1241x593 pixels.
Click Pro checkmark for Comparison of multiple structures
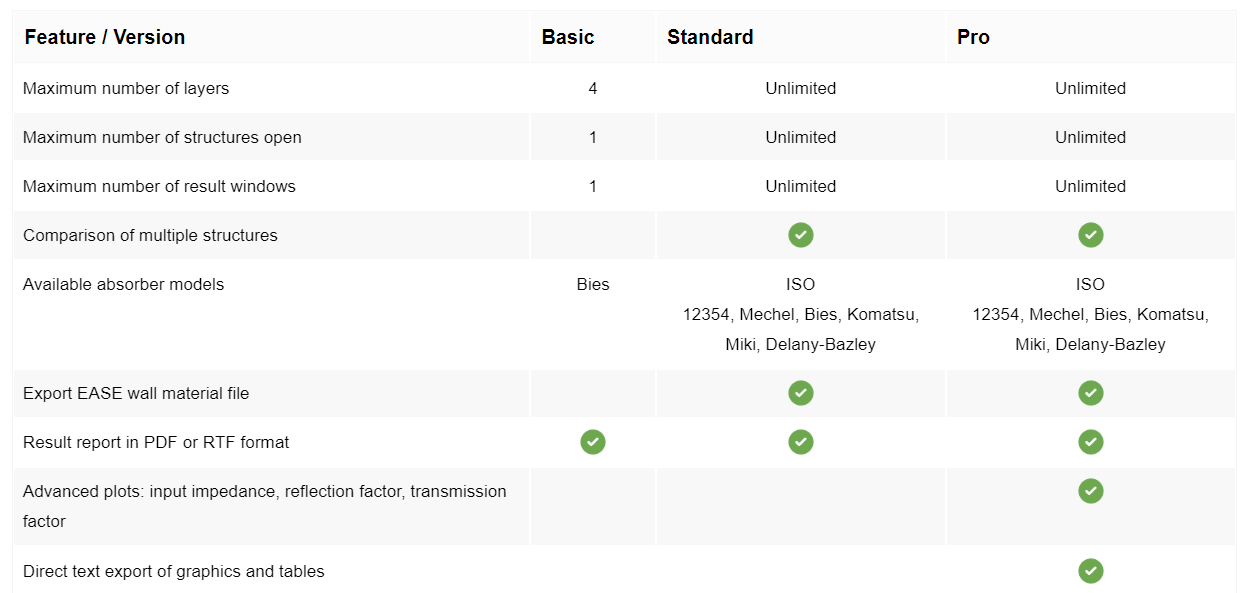(1090, 235)
